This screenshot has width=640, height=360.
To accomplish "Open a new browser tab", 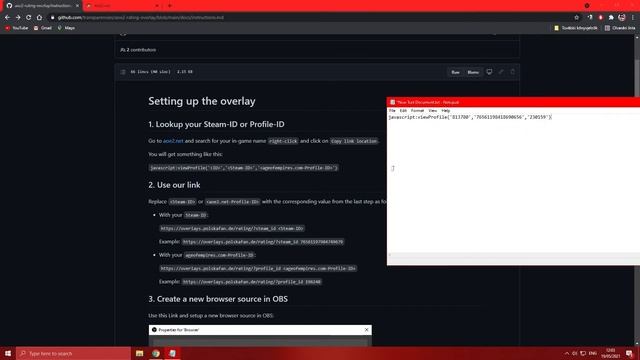I will point(170,6).
